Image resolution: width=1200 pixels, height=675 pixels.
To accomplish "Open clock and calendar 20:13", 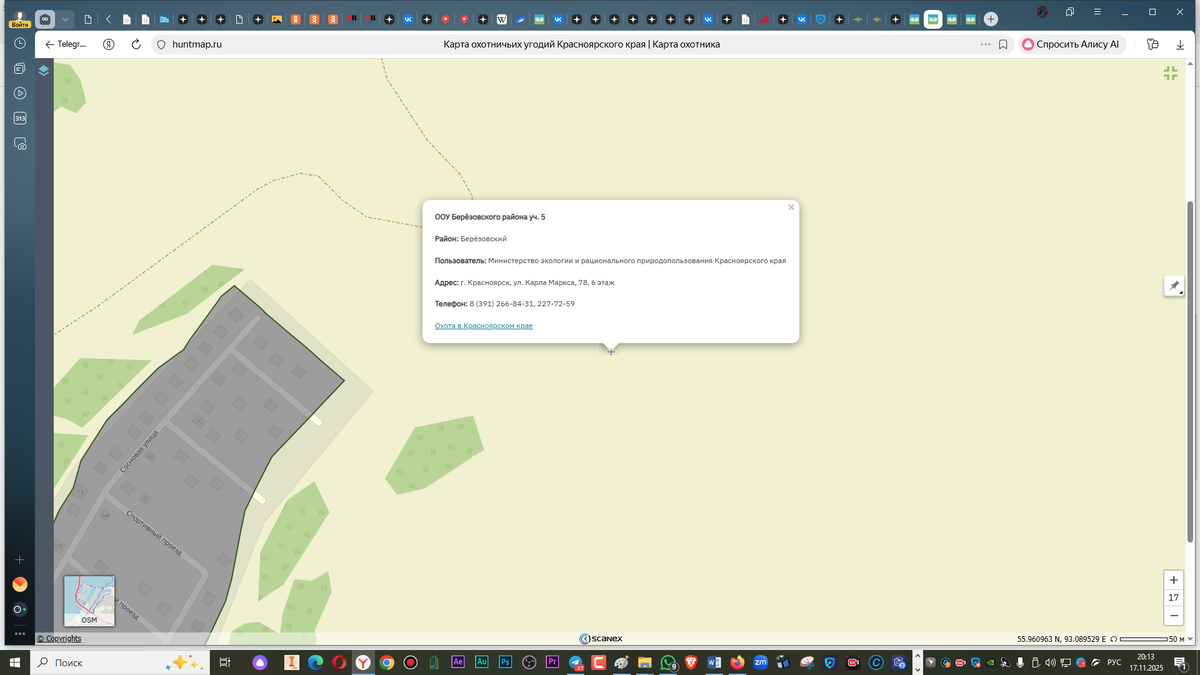I will point(1144,662).
